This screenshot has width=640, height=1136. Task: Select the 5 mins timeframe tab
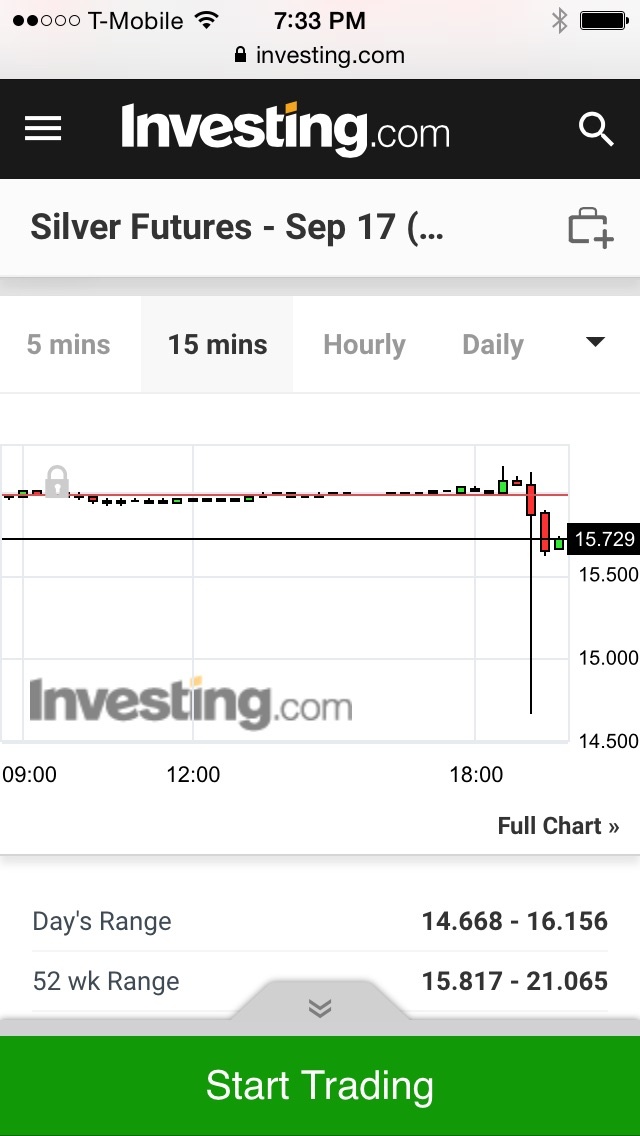pos(69,345)
